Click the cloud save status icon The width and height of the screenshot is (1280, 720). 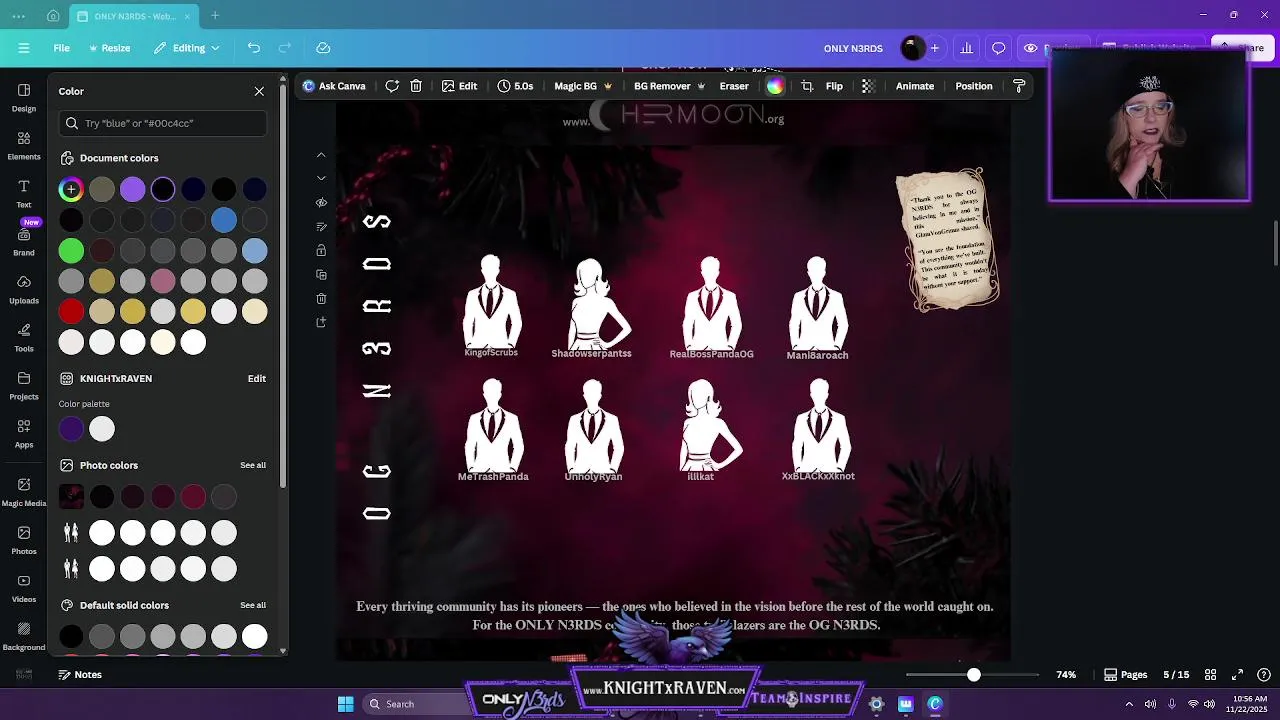tap(323, 48)
